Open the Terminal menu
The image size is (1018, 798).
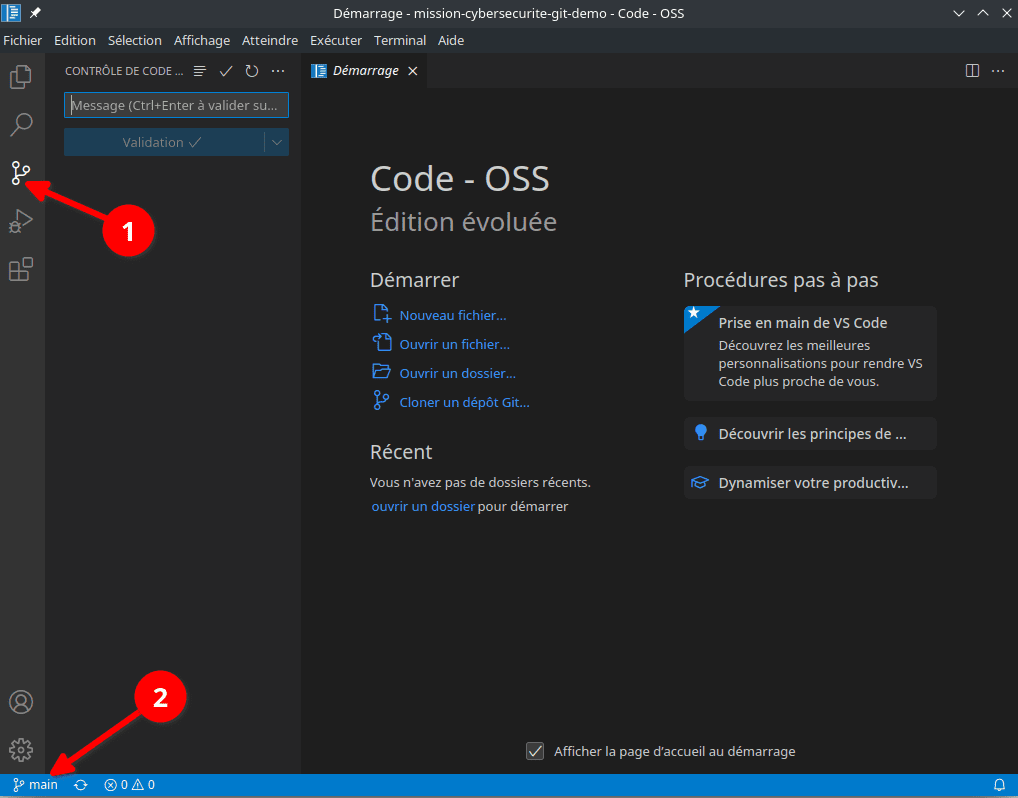pos(399,40)
